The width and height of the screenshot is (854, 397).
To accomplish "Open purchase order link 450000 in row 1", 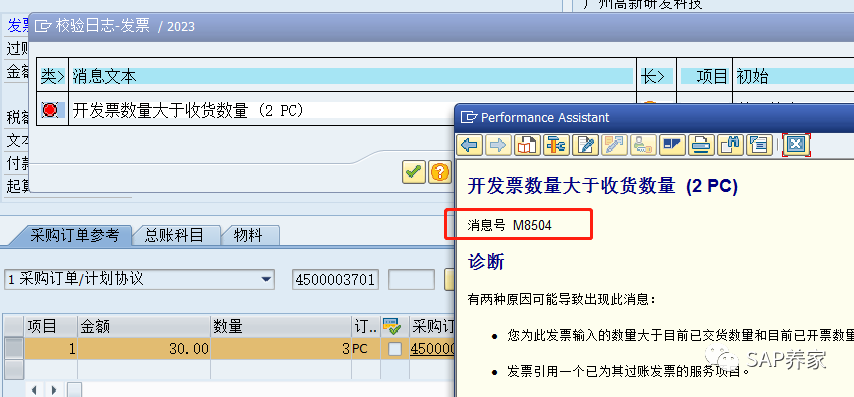I will point(432,349).
